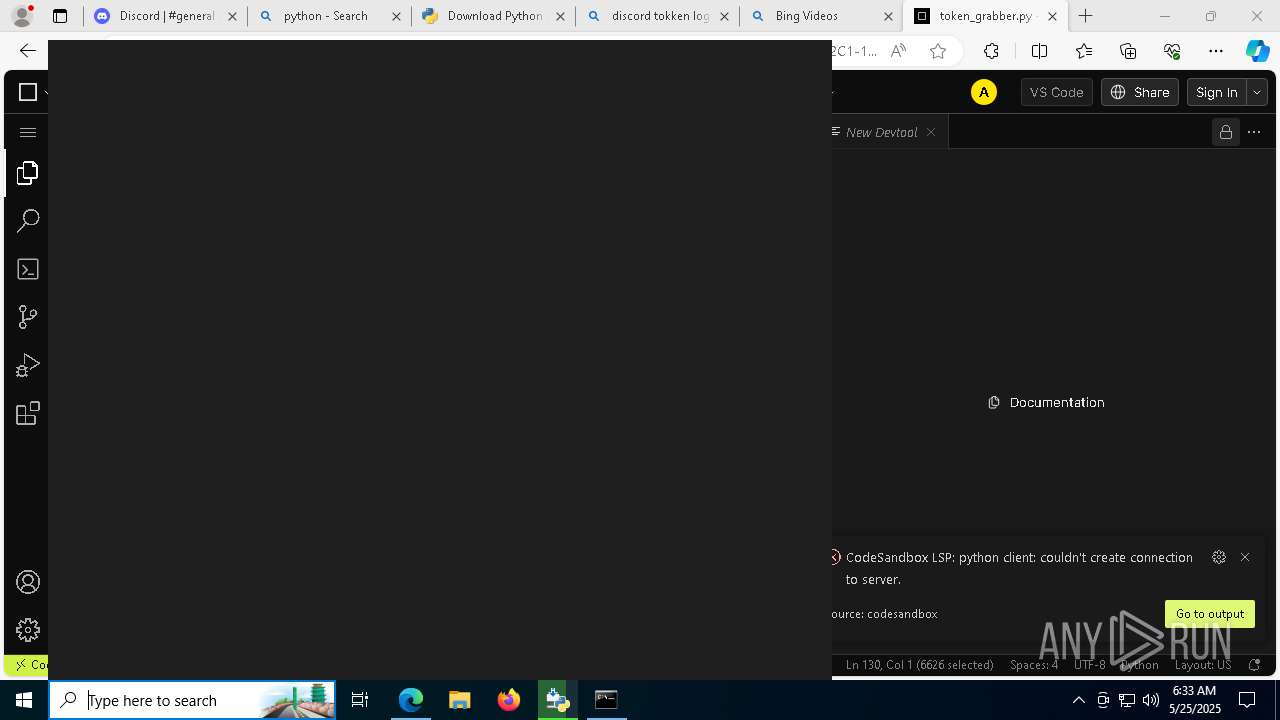Click the Sign In button
Image resolution: width=1280 pixels, height=720 pixels.
pos(1217,92)
